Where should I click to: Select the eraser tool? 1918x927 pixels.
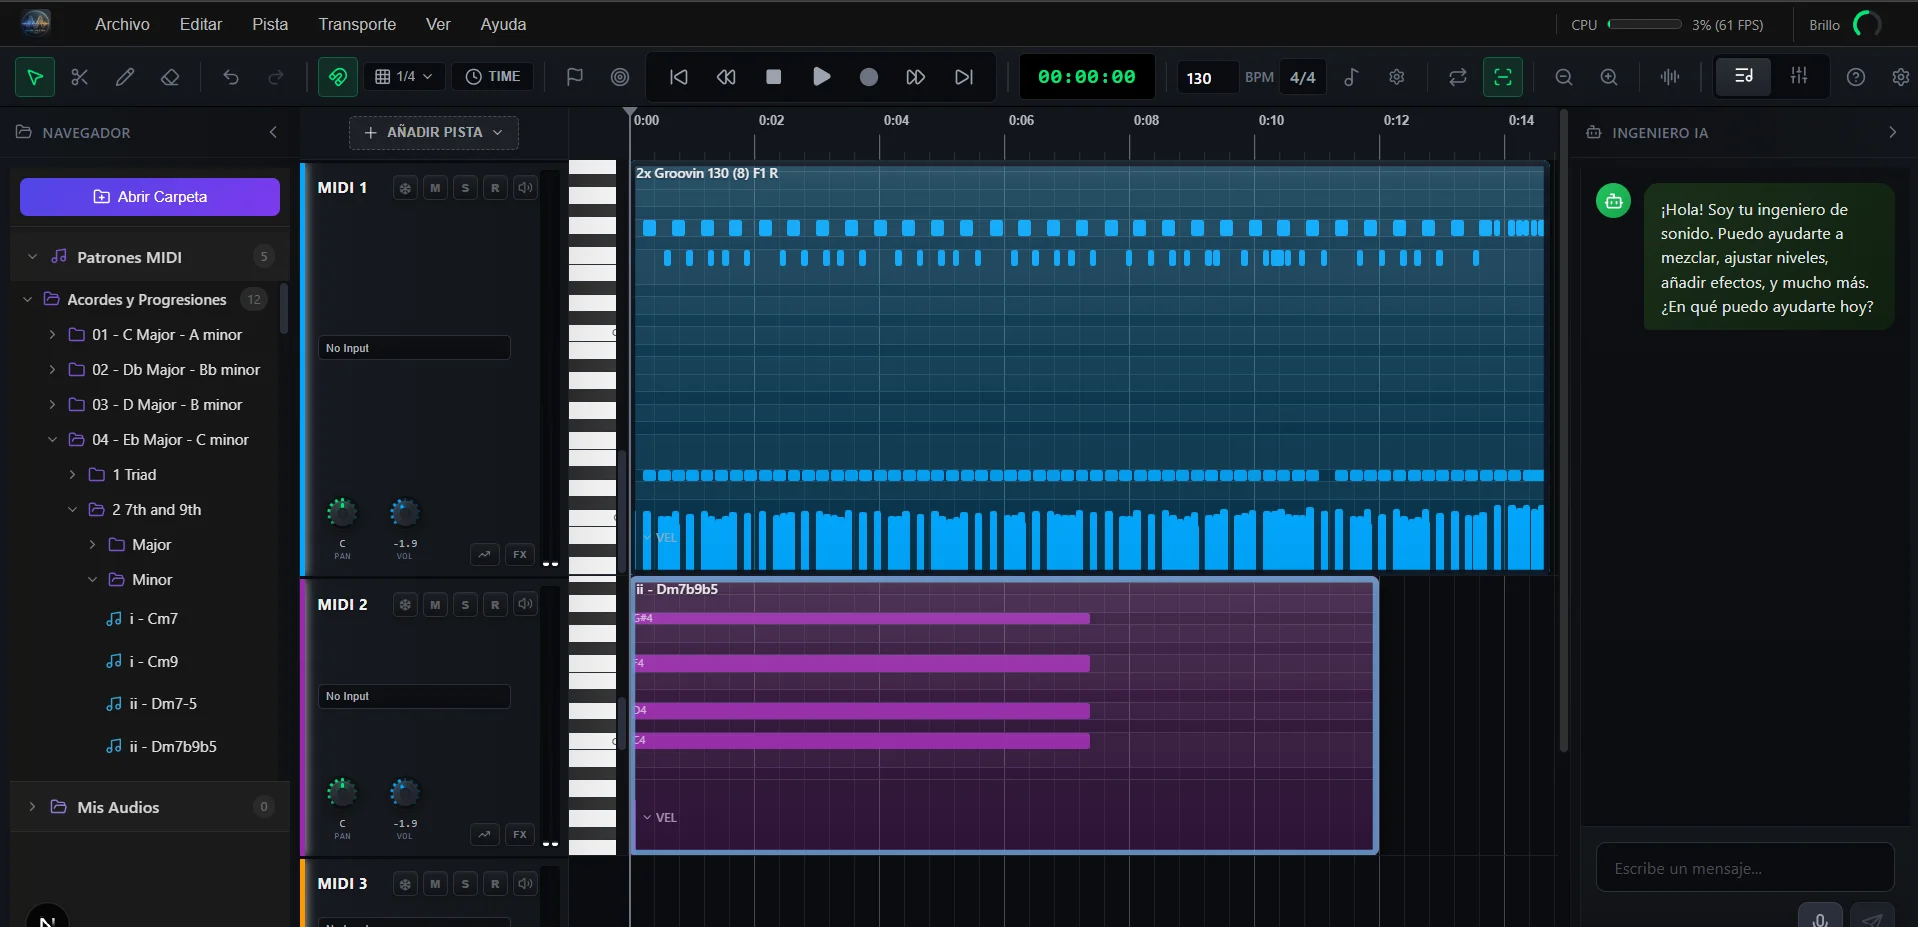(170, 77)
